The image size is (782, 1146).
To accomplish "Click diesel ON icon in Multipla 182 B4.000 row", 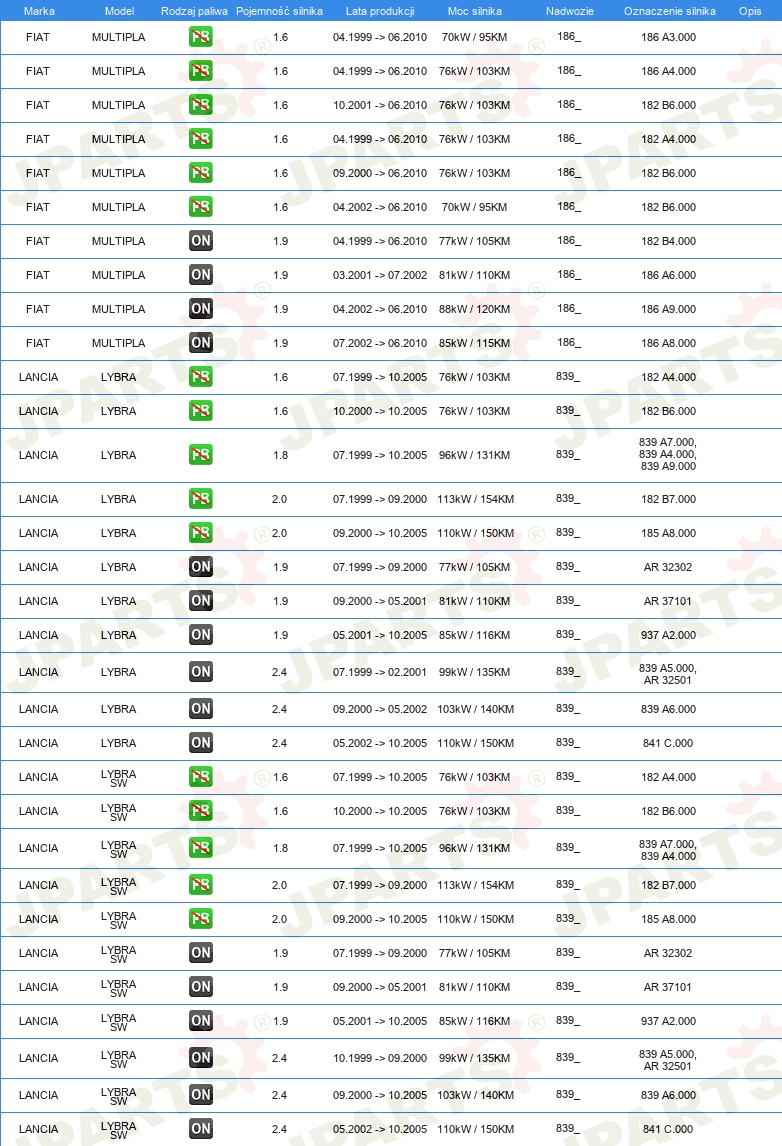I will pyautogui.click(x=200, y=240).
